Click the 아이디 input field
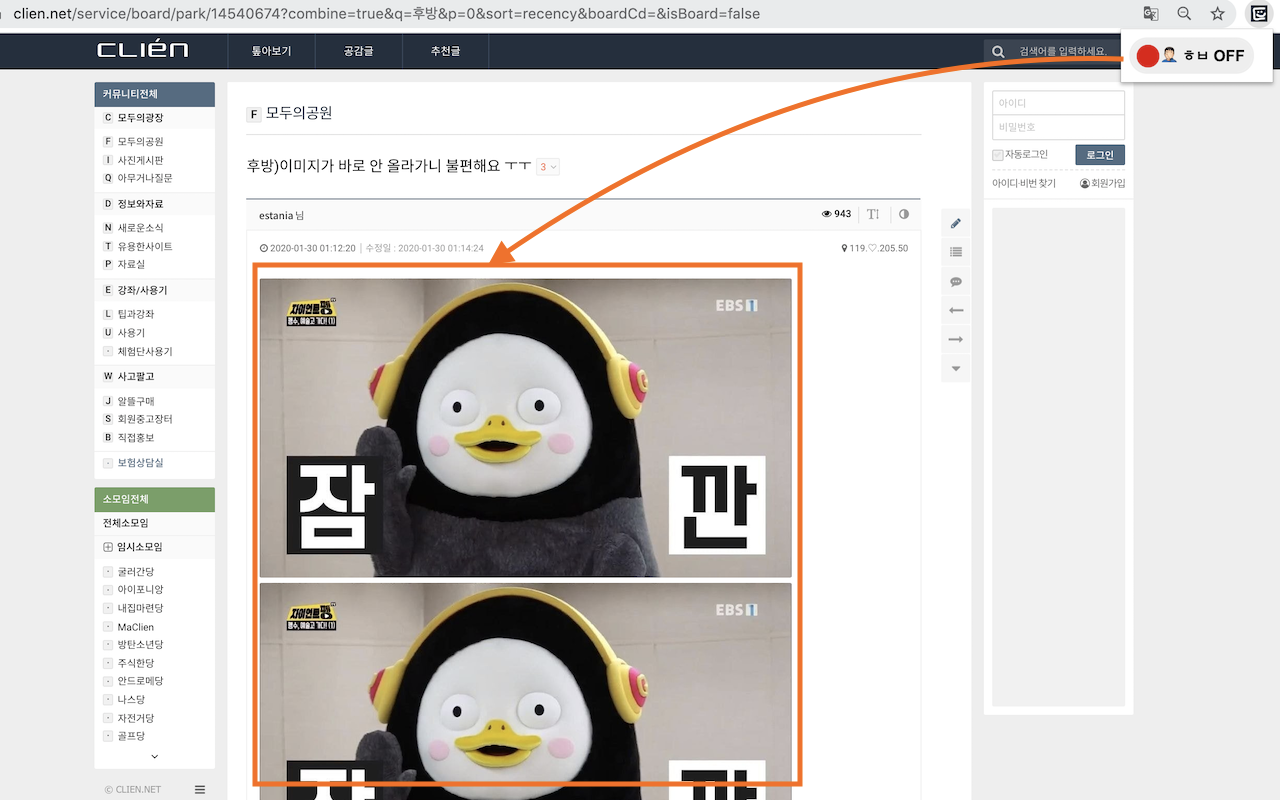1280x800 pixels. point(1057,102)
